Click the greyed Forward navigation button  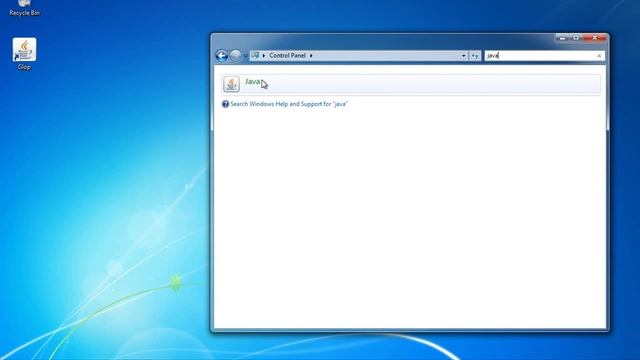click(x=236, y=56)
